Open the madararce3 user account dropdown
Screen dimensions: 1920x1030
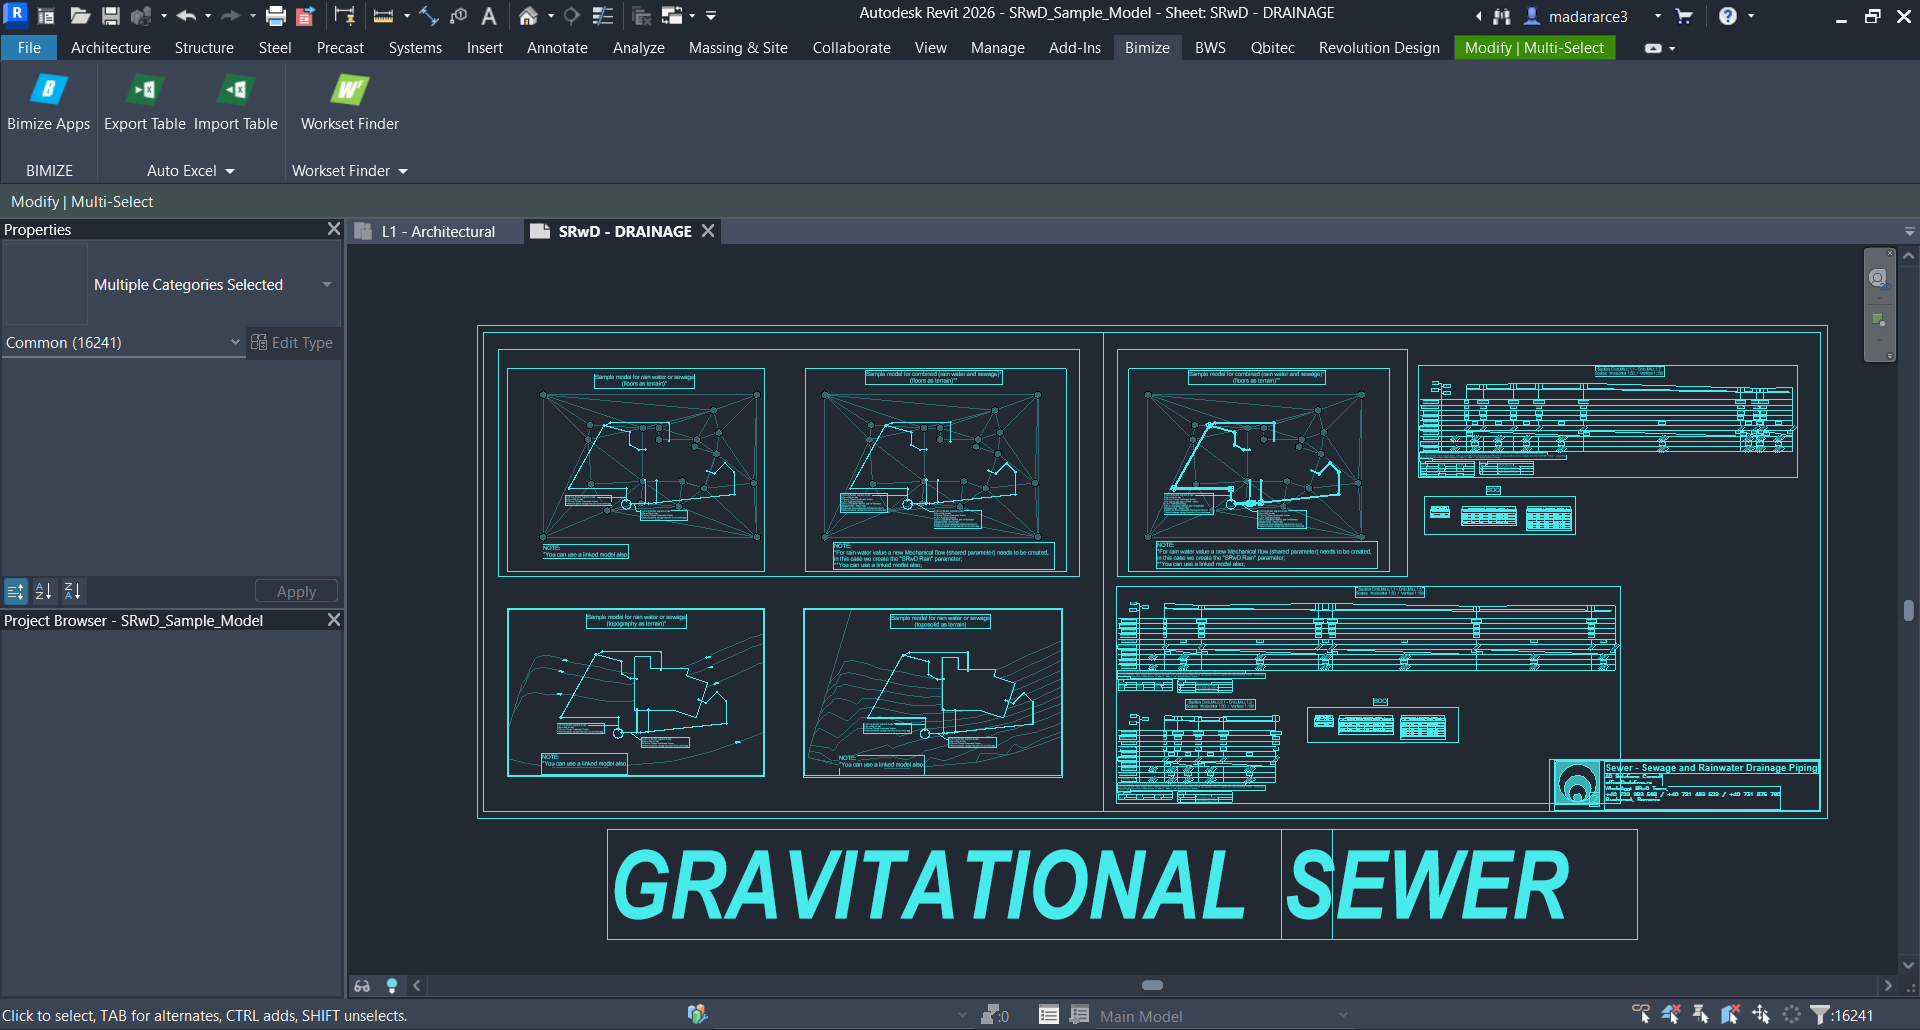point(1657,16)
